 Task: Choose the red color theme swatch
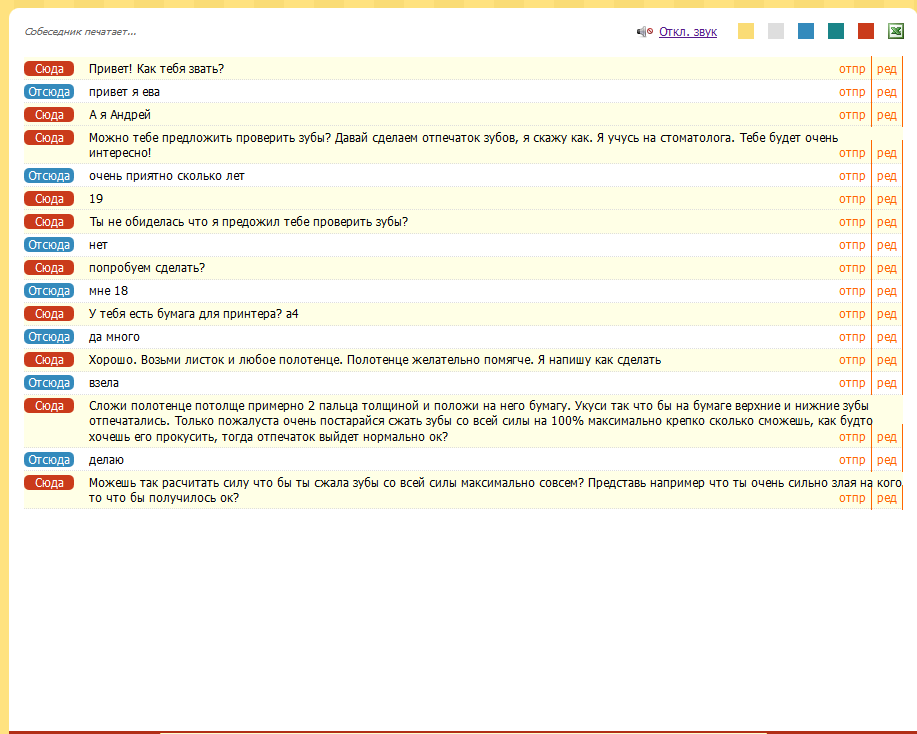pyautogui.click(x=866, y=31)
